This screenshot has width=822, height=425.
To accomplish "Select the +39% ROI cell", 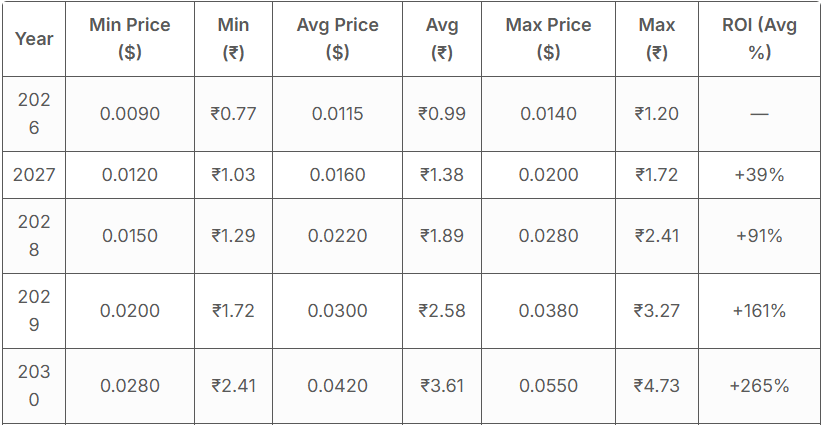I will [759, 175].
